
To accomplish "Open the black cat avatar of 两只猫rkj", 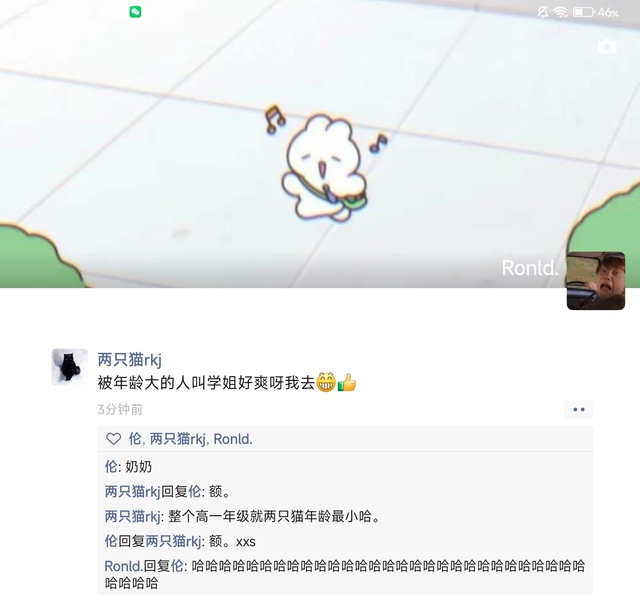I will [x=69, y=367].
